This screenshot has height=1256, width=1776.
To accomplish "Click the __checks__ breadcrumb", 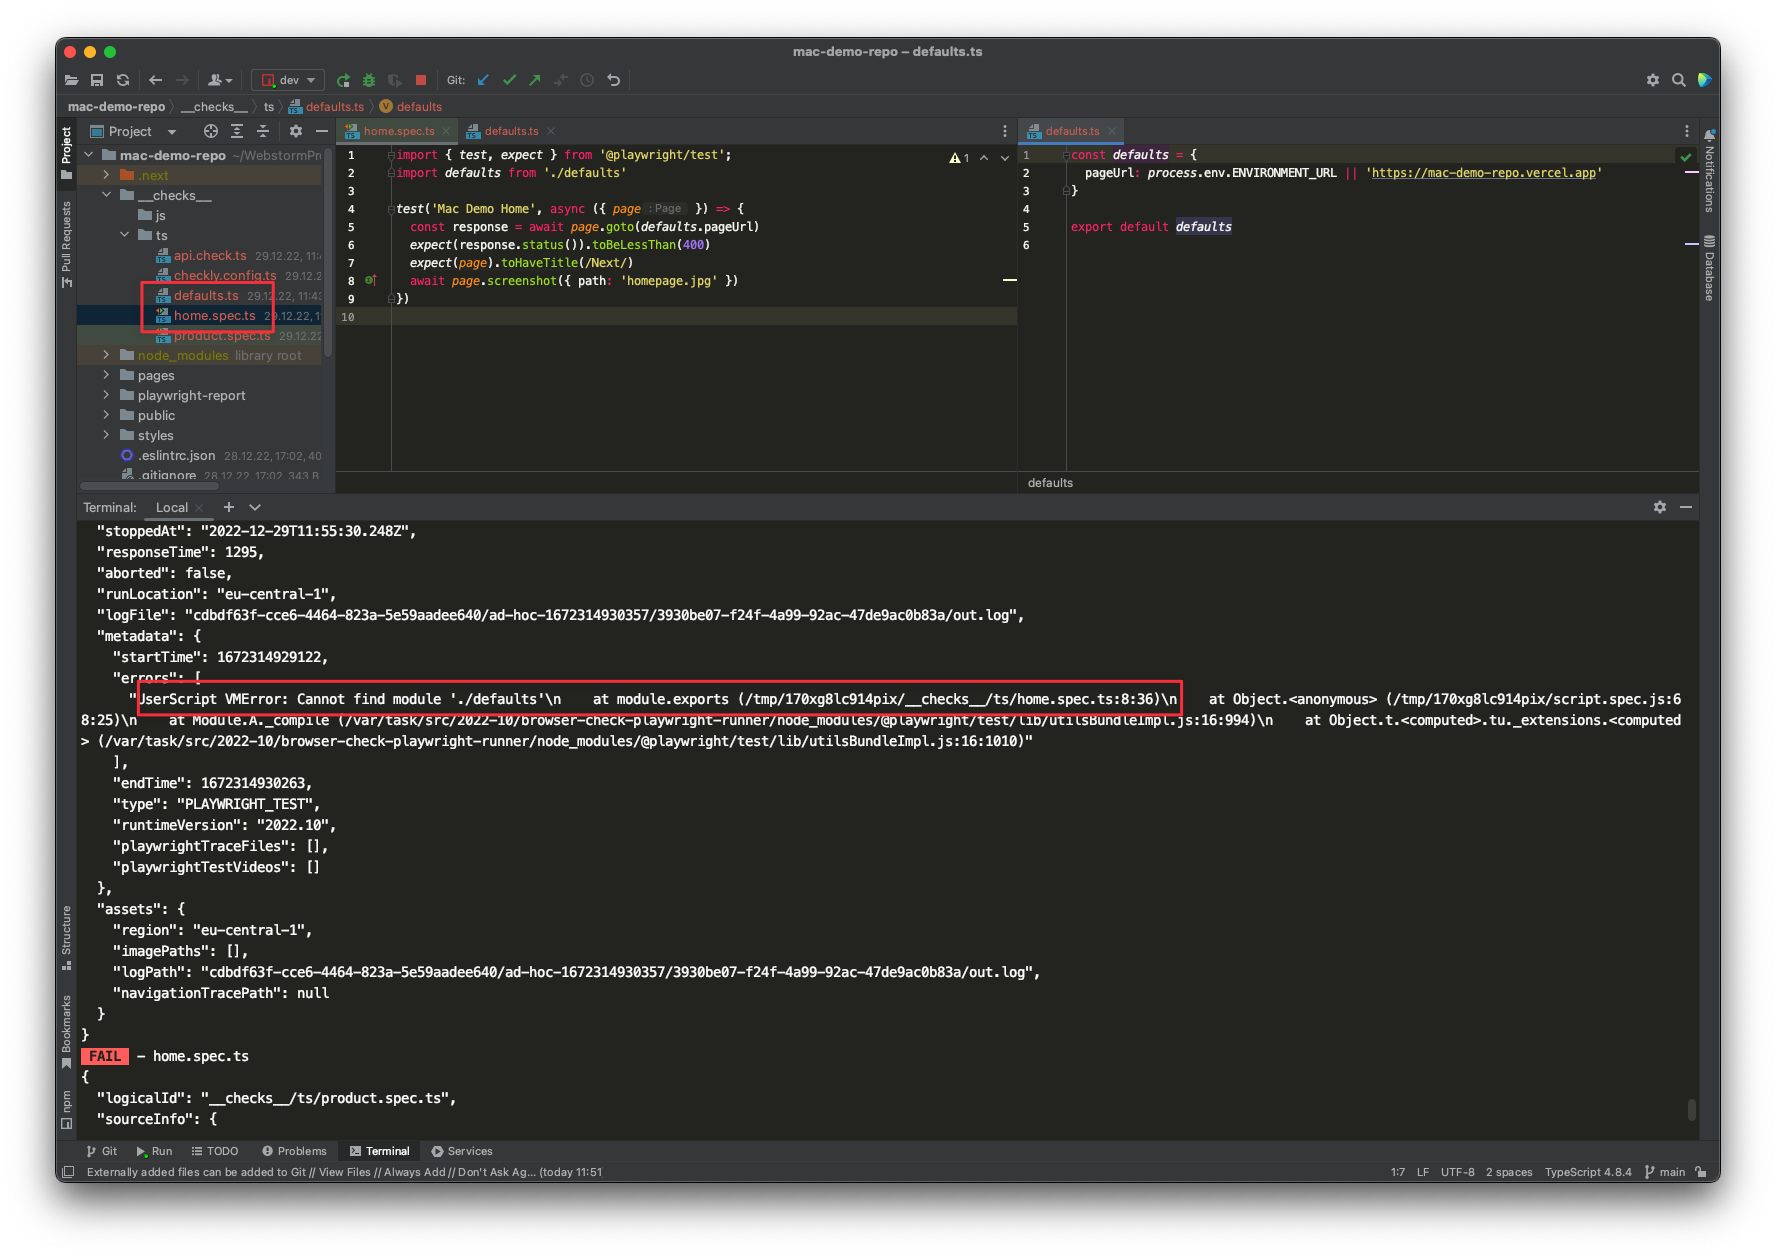I will pyautogui.click(x=214, y=107).
